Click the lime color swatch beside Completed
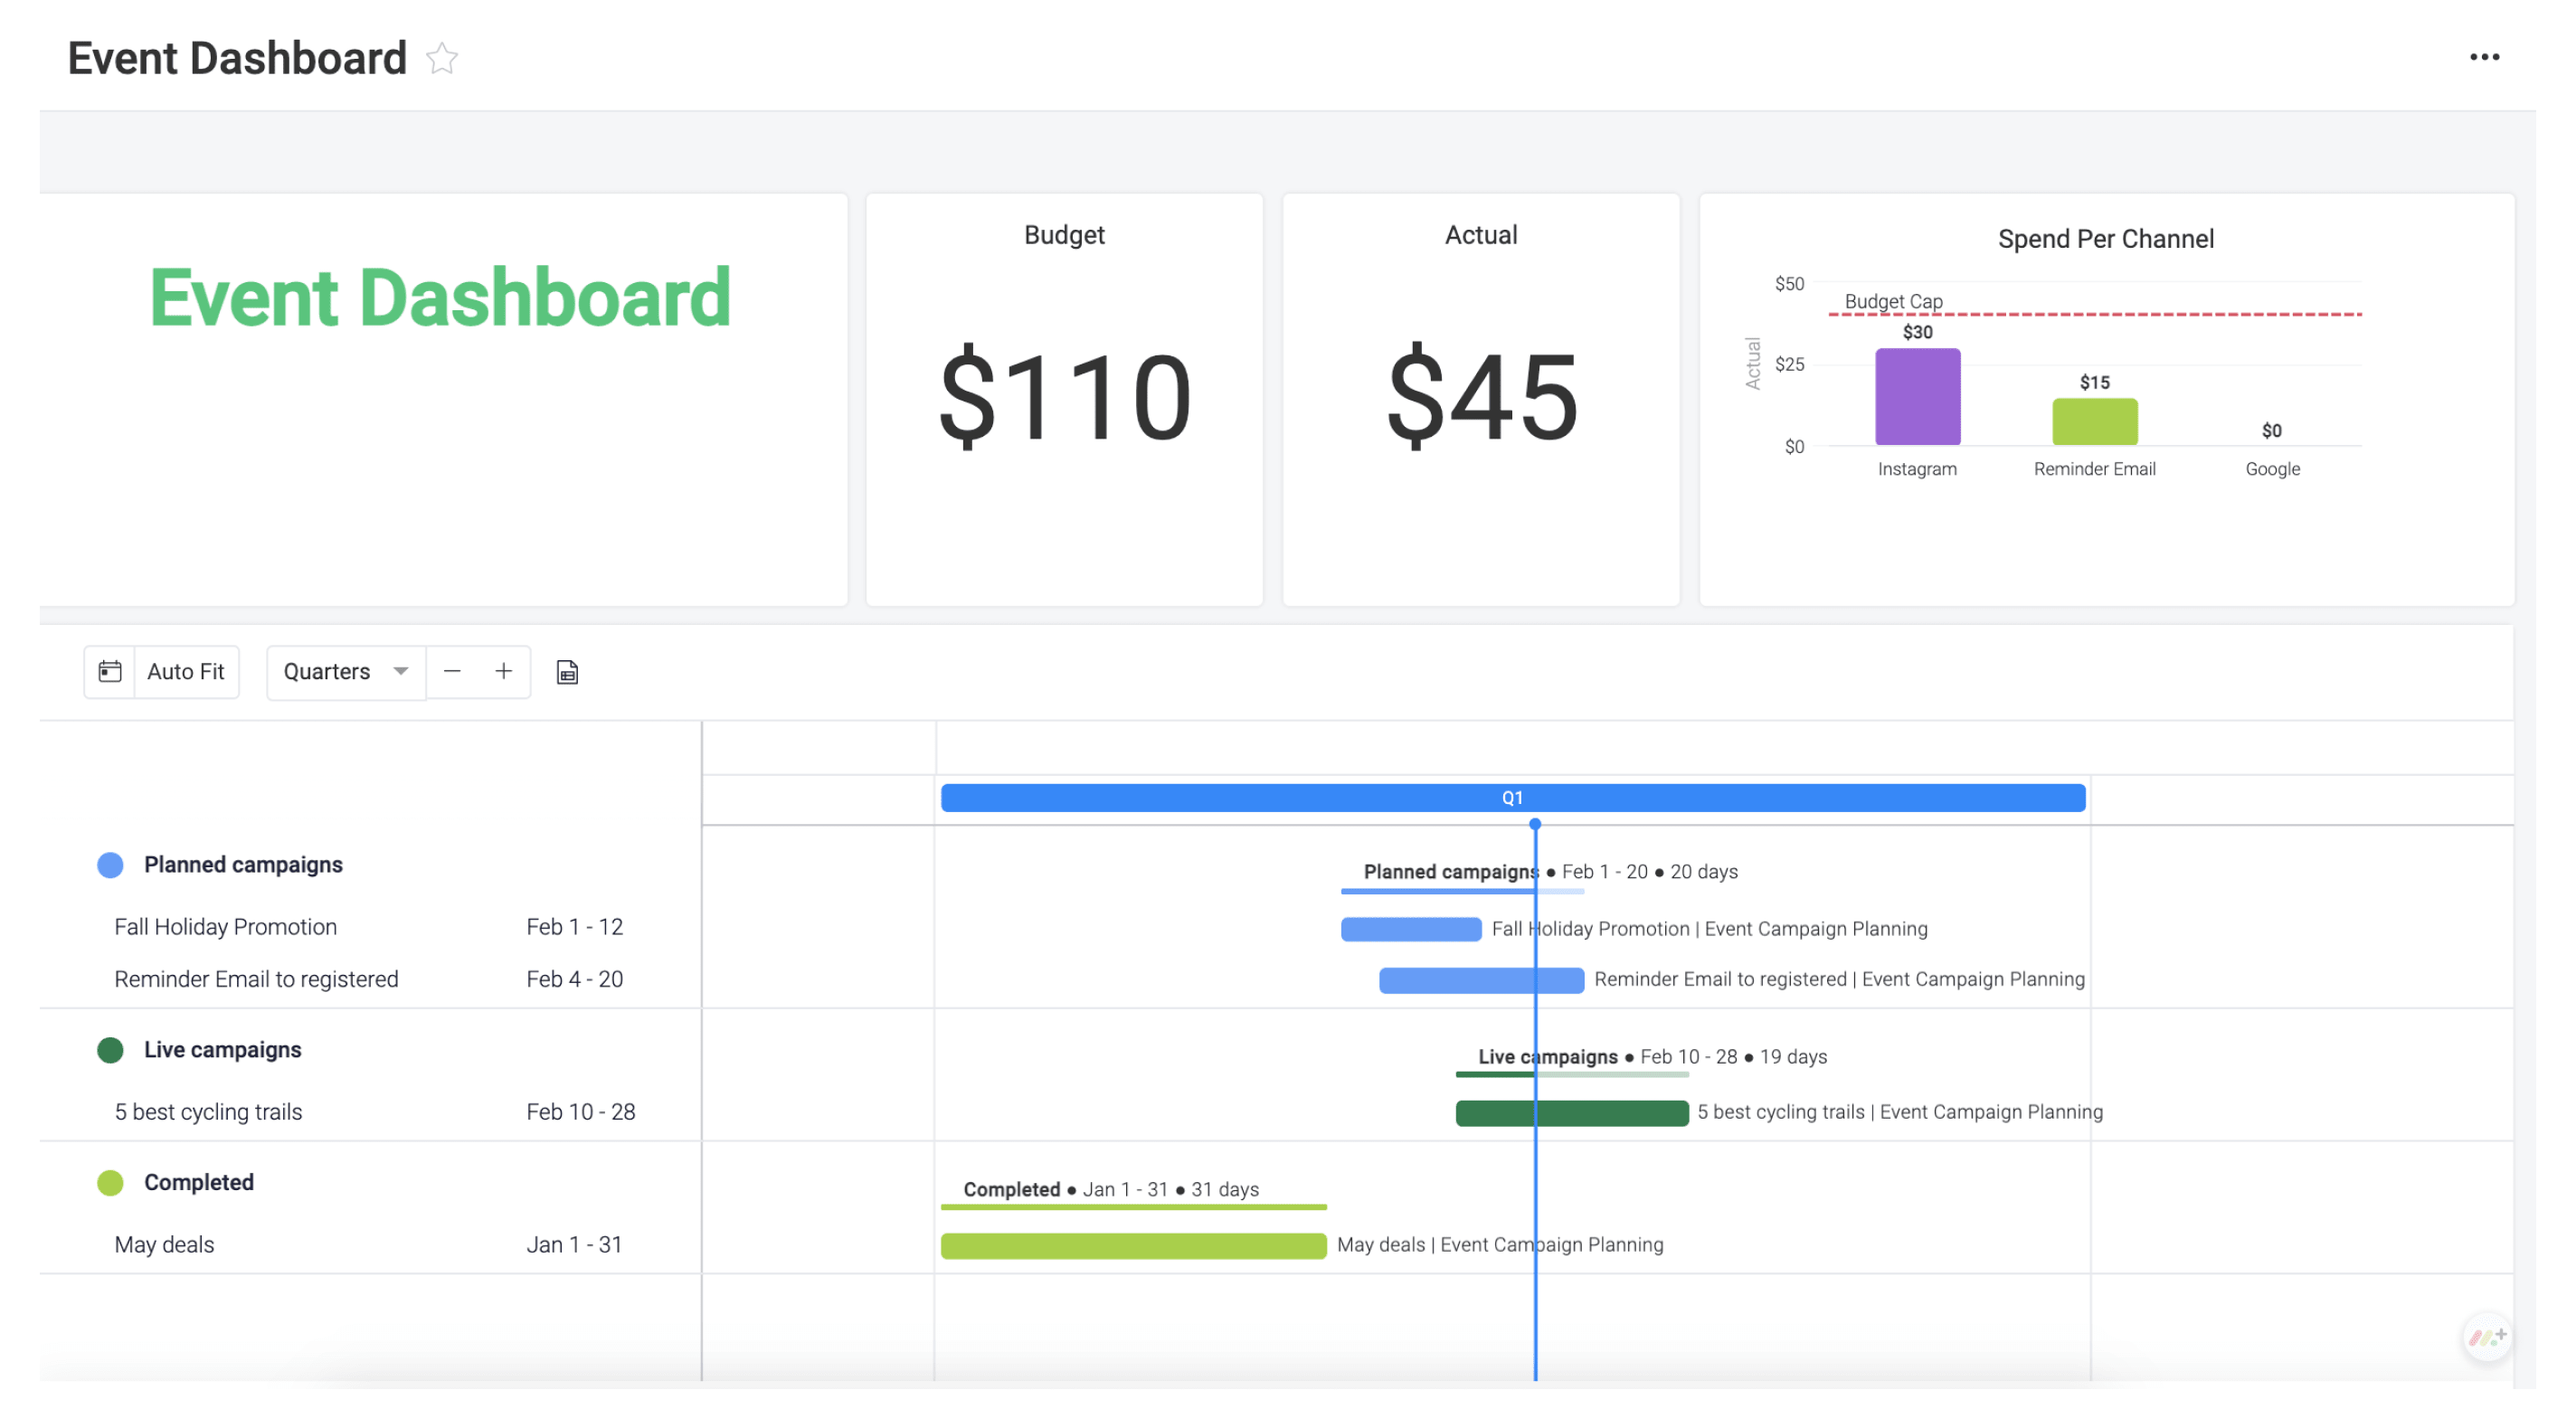The image size is (2576, 1409). click(x=109, y=1182)
